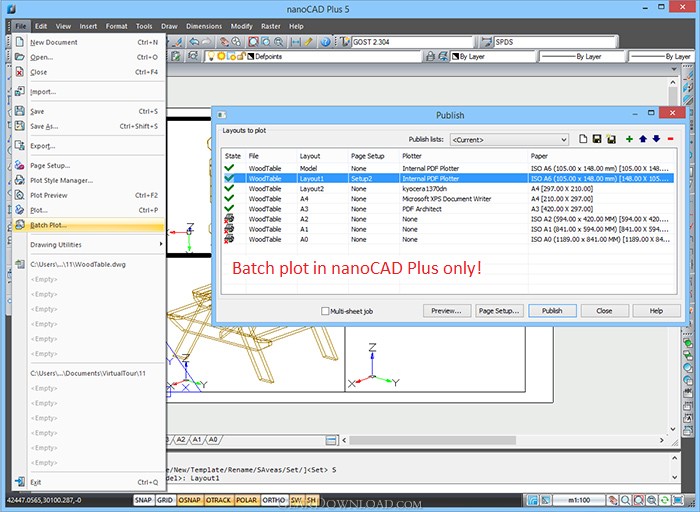Toggle GRID display in status bar

(x=165, y=500)
